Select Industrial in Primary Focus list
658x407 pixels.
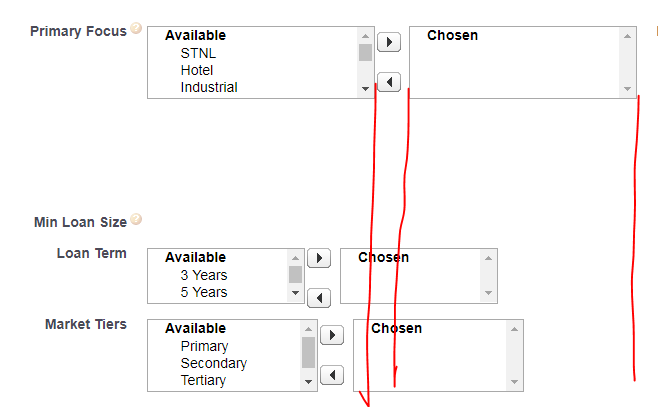(209, 87)
